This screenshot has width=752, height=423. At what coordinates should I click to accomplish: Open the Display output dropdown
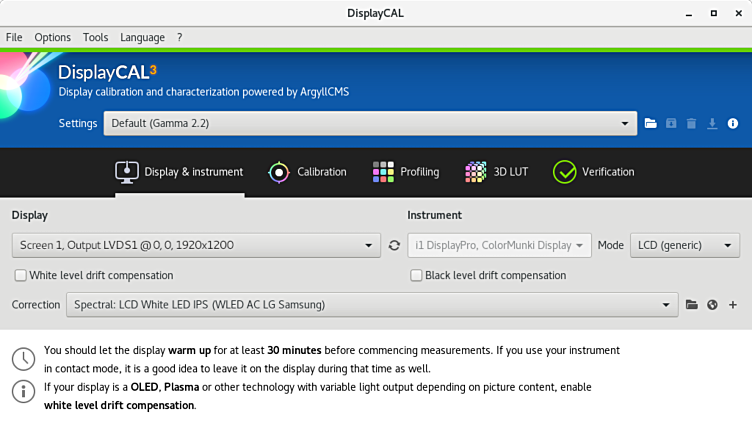click(196, 245)
